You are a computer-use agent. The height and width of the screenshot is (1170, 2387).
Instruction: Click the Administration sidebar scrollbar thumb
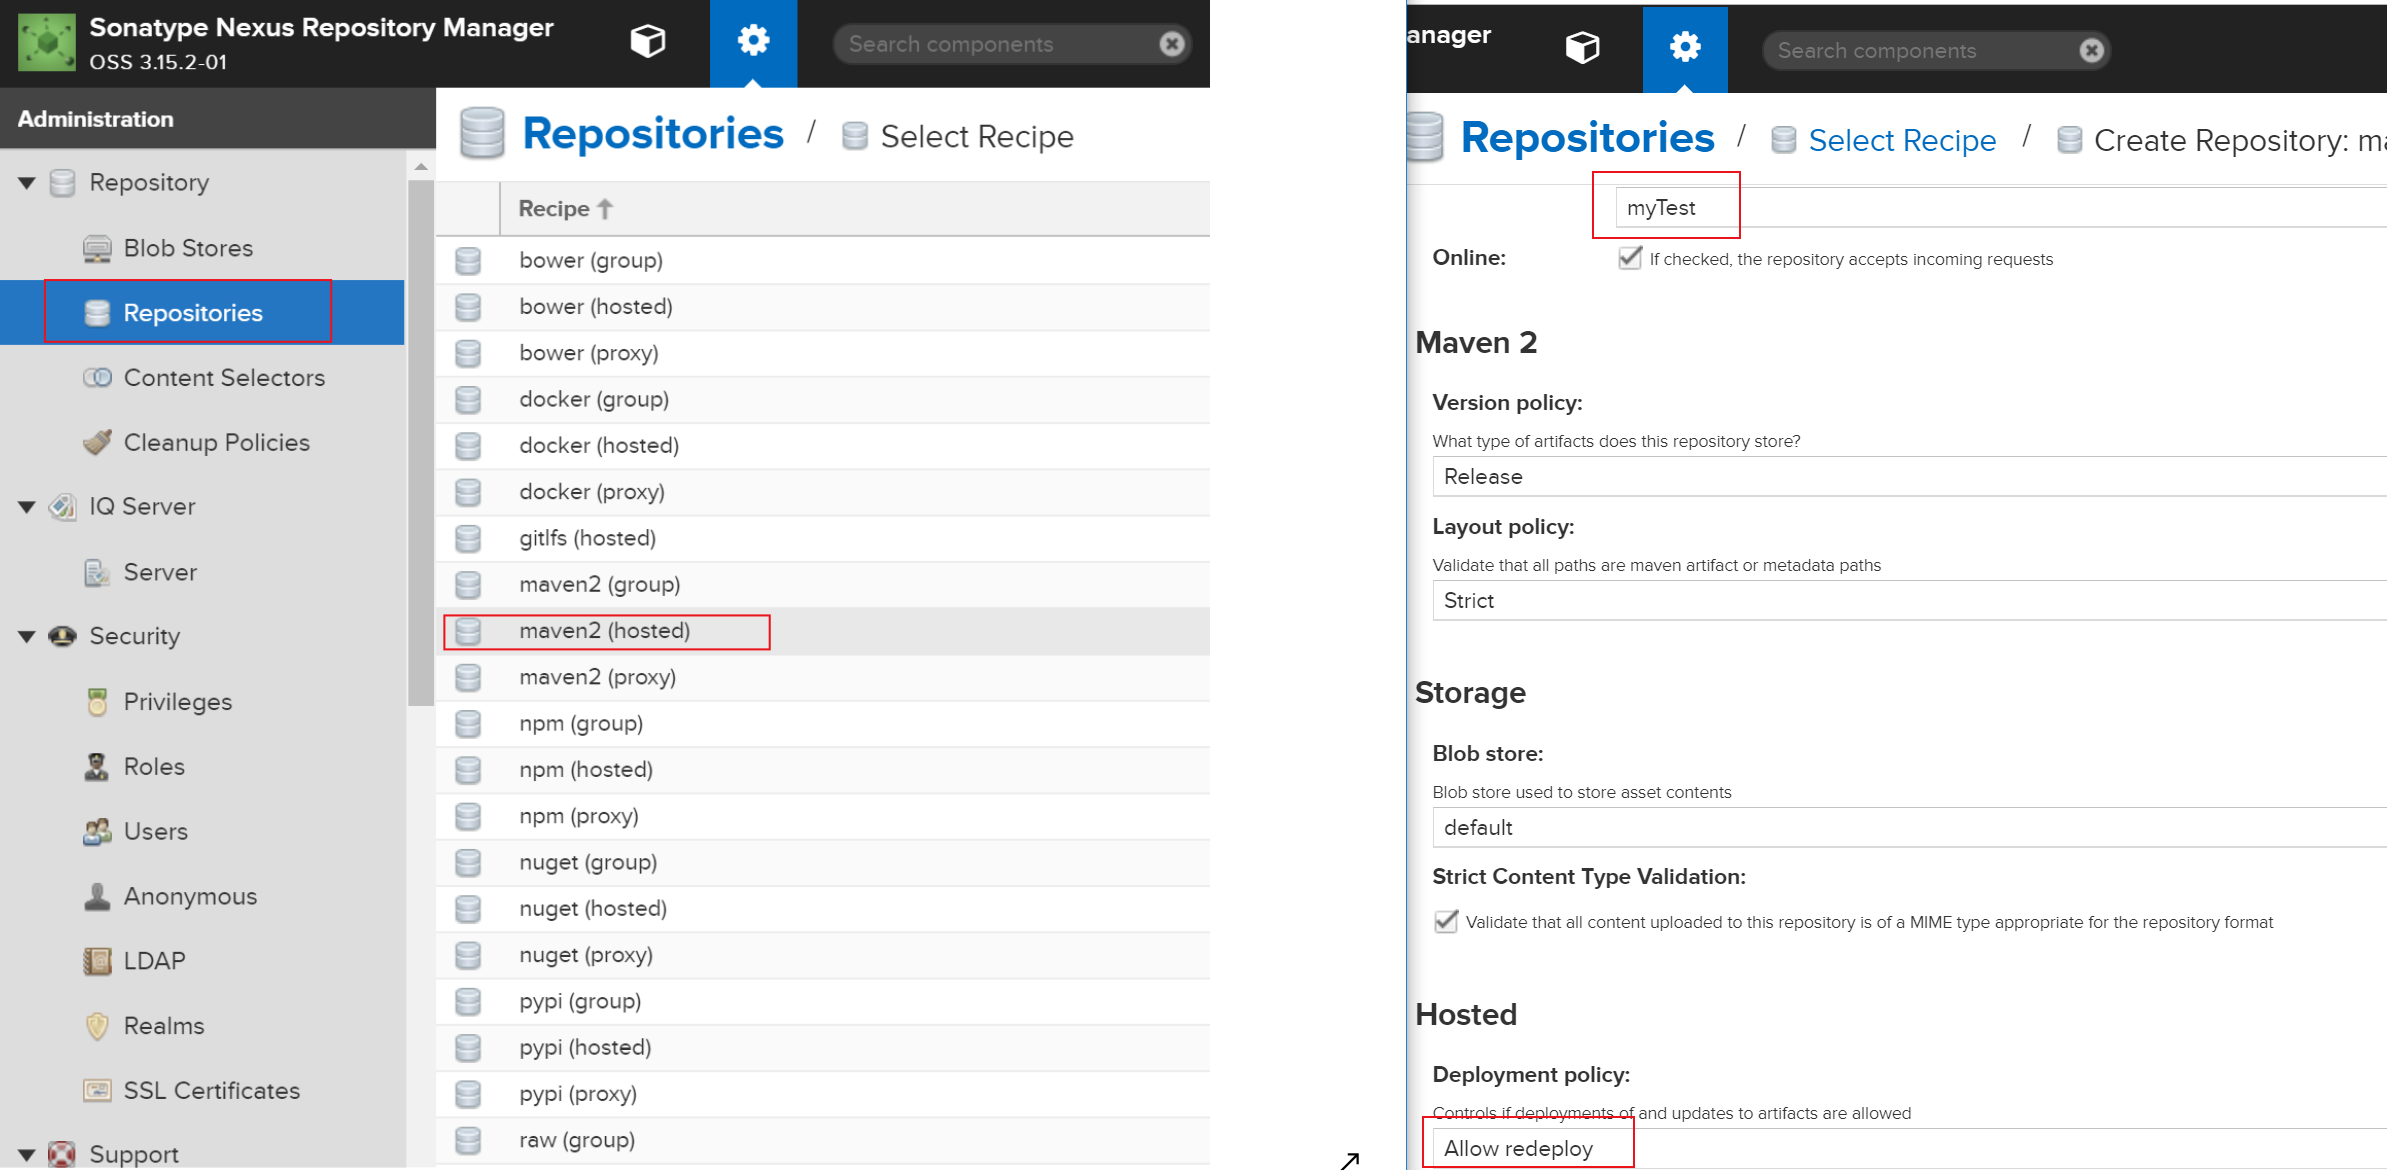(421, 443)
